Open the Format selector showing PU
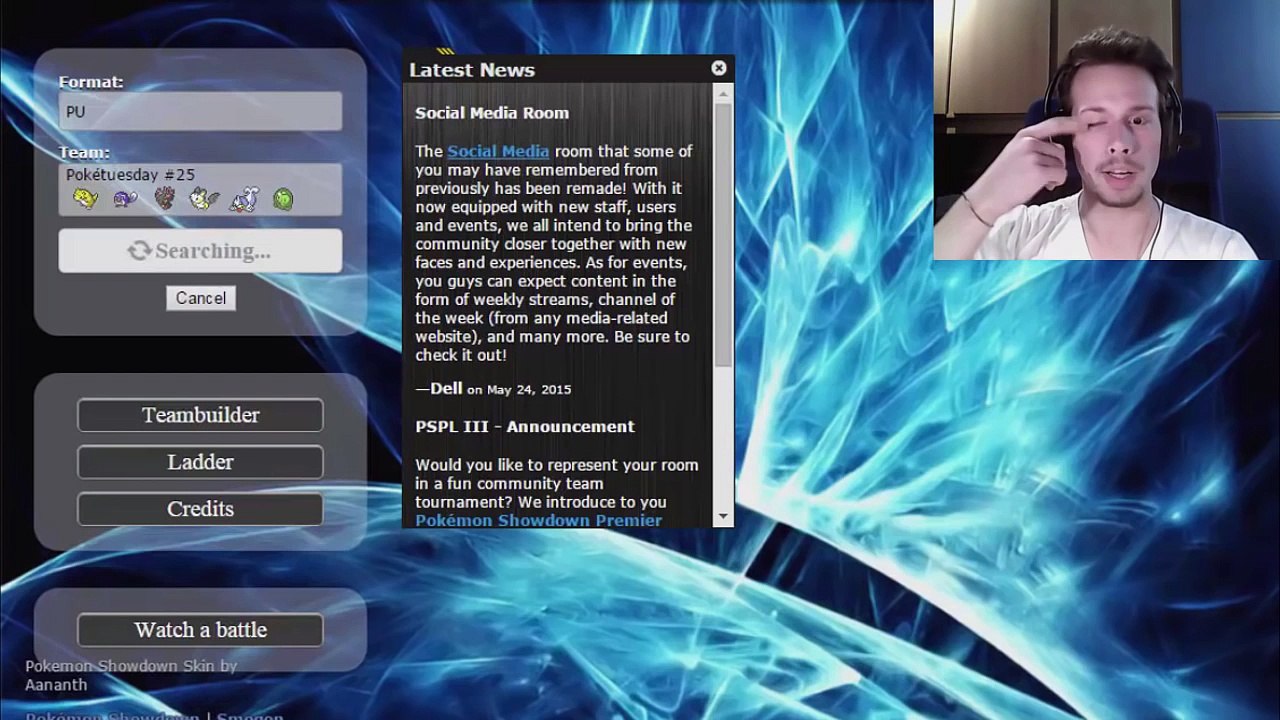 coord(200,112)
